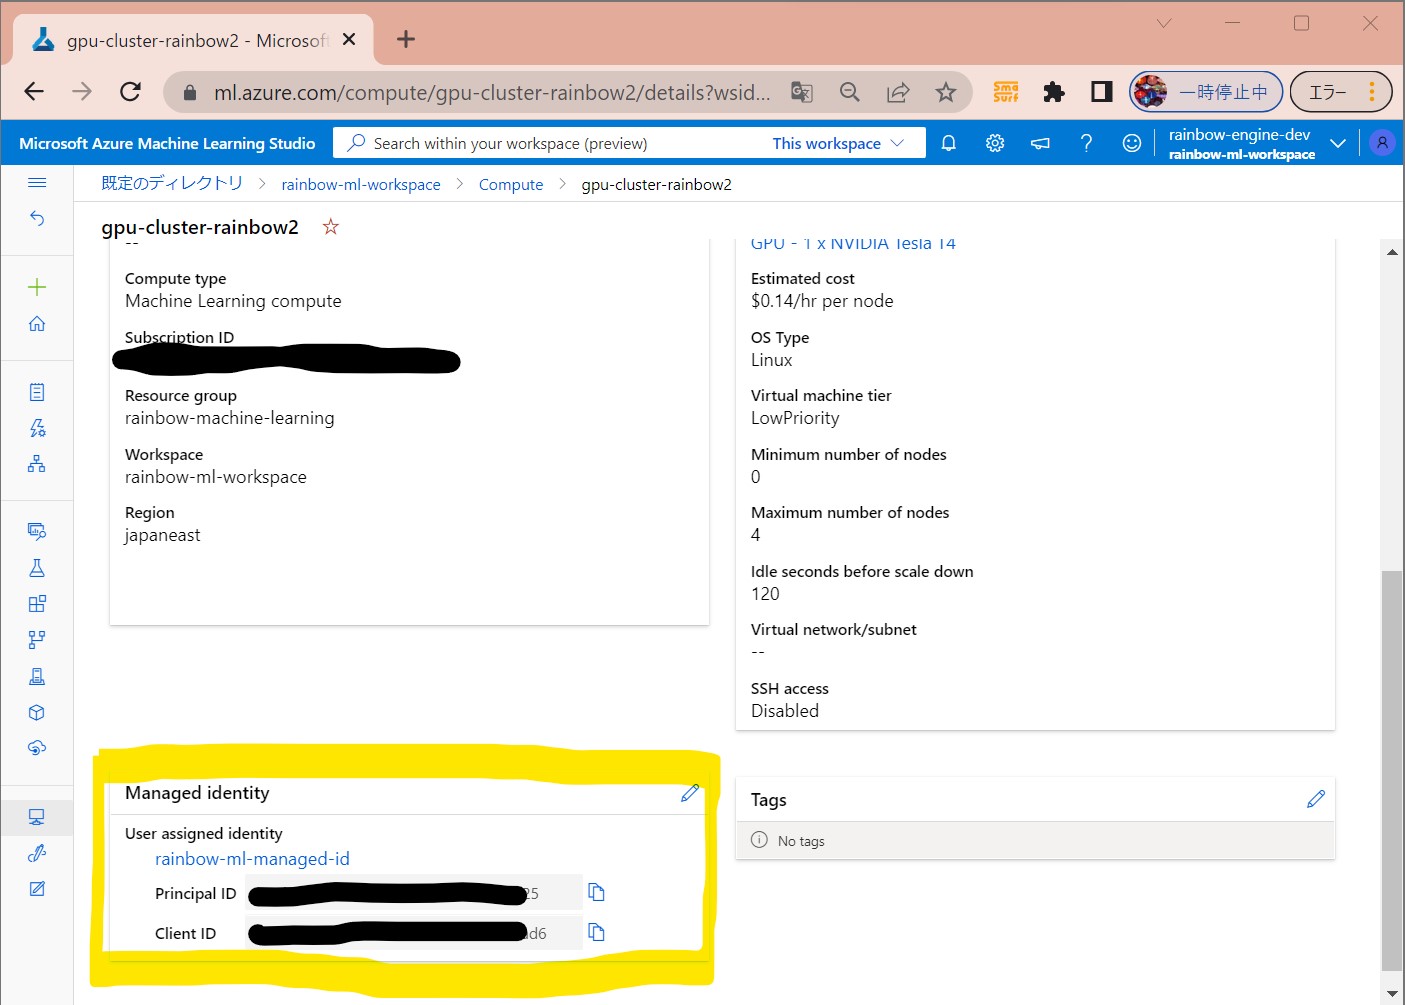
Task: Go to Home in the sidebar
Action: coord(37,323)
